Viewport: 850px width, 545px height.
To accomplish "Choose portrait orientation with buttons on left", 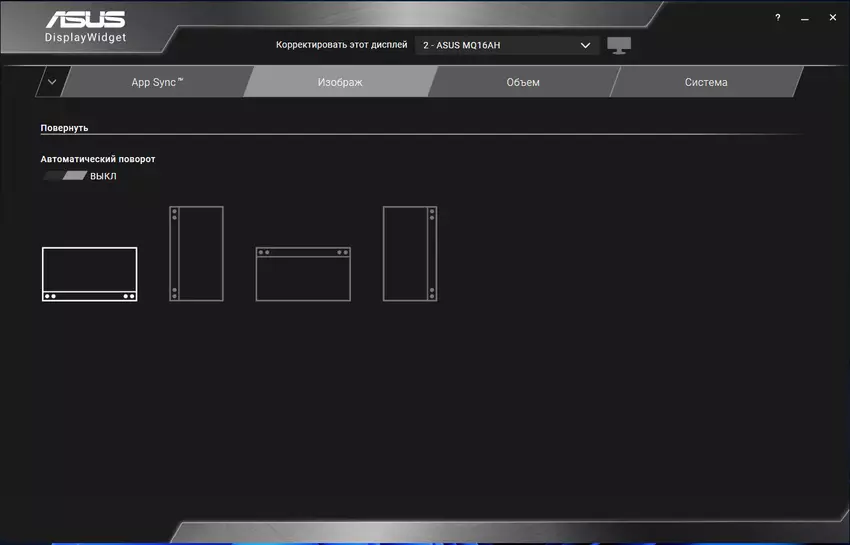I will pos(196,253).
